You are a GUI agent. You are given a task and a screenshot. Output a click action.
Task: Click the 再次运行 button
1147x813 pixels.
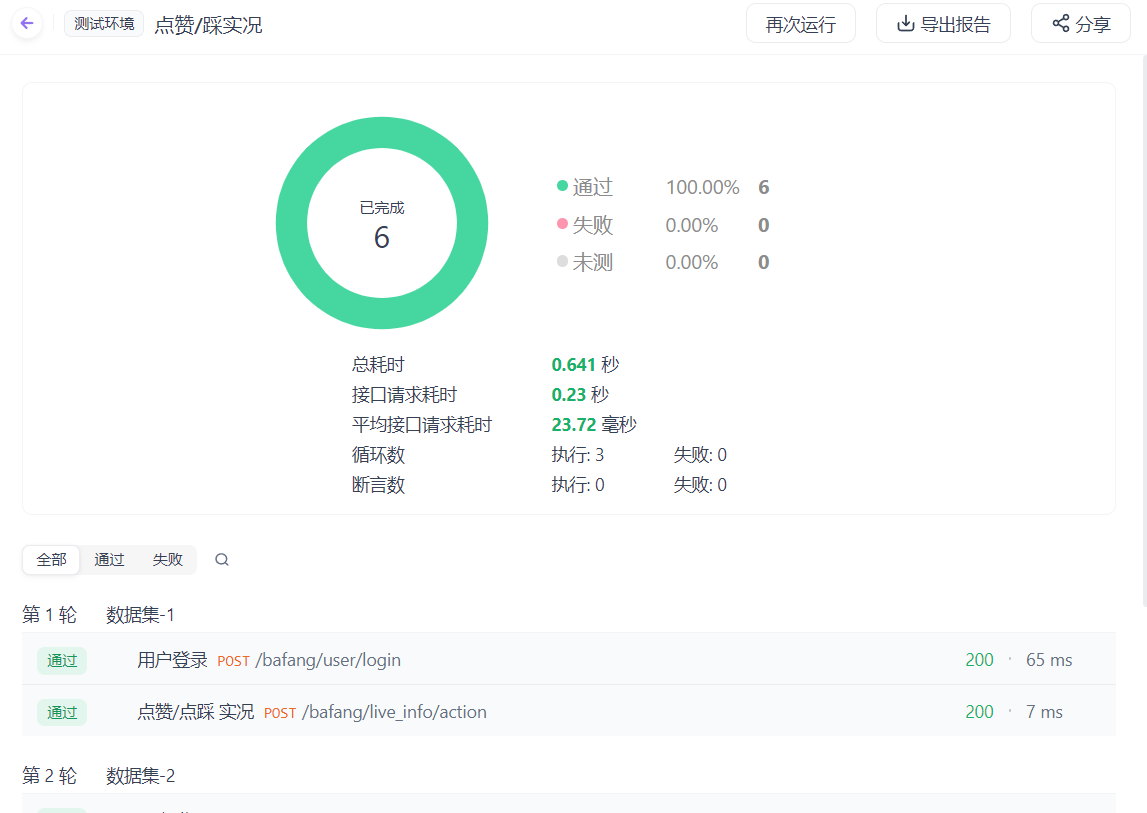tap(800, 24)
